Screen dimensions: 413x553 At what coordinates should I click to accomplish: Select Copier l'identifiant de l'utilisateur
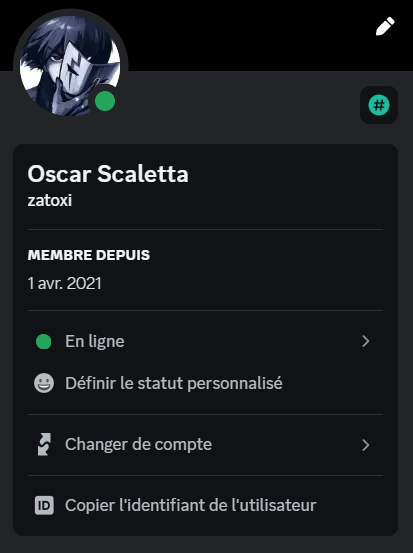pyautogui.click(x=205, y=505)
